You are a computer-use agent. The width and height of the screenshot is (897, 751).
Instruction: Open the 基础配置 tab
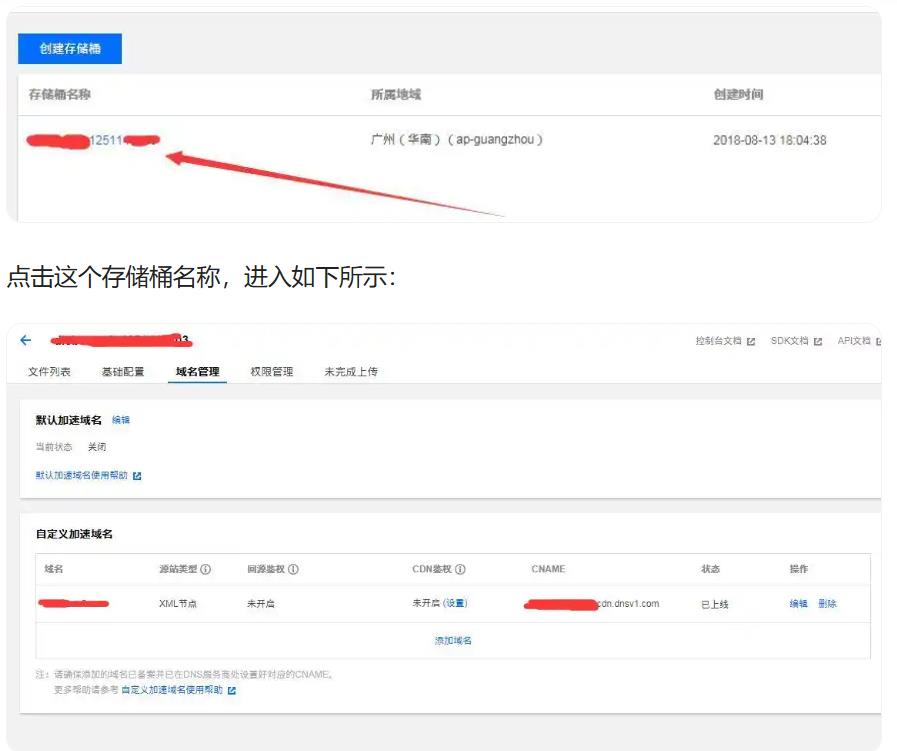[x=122, y=372]
